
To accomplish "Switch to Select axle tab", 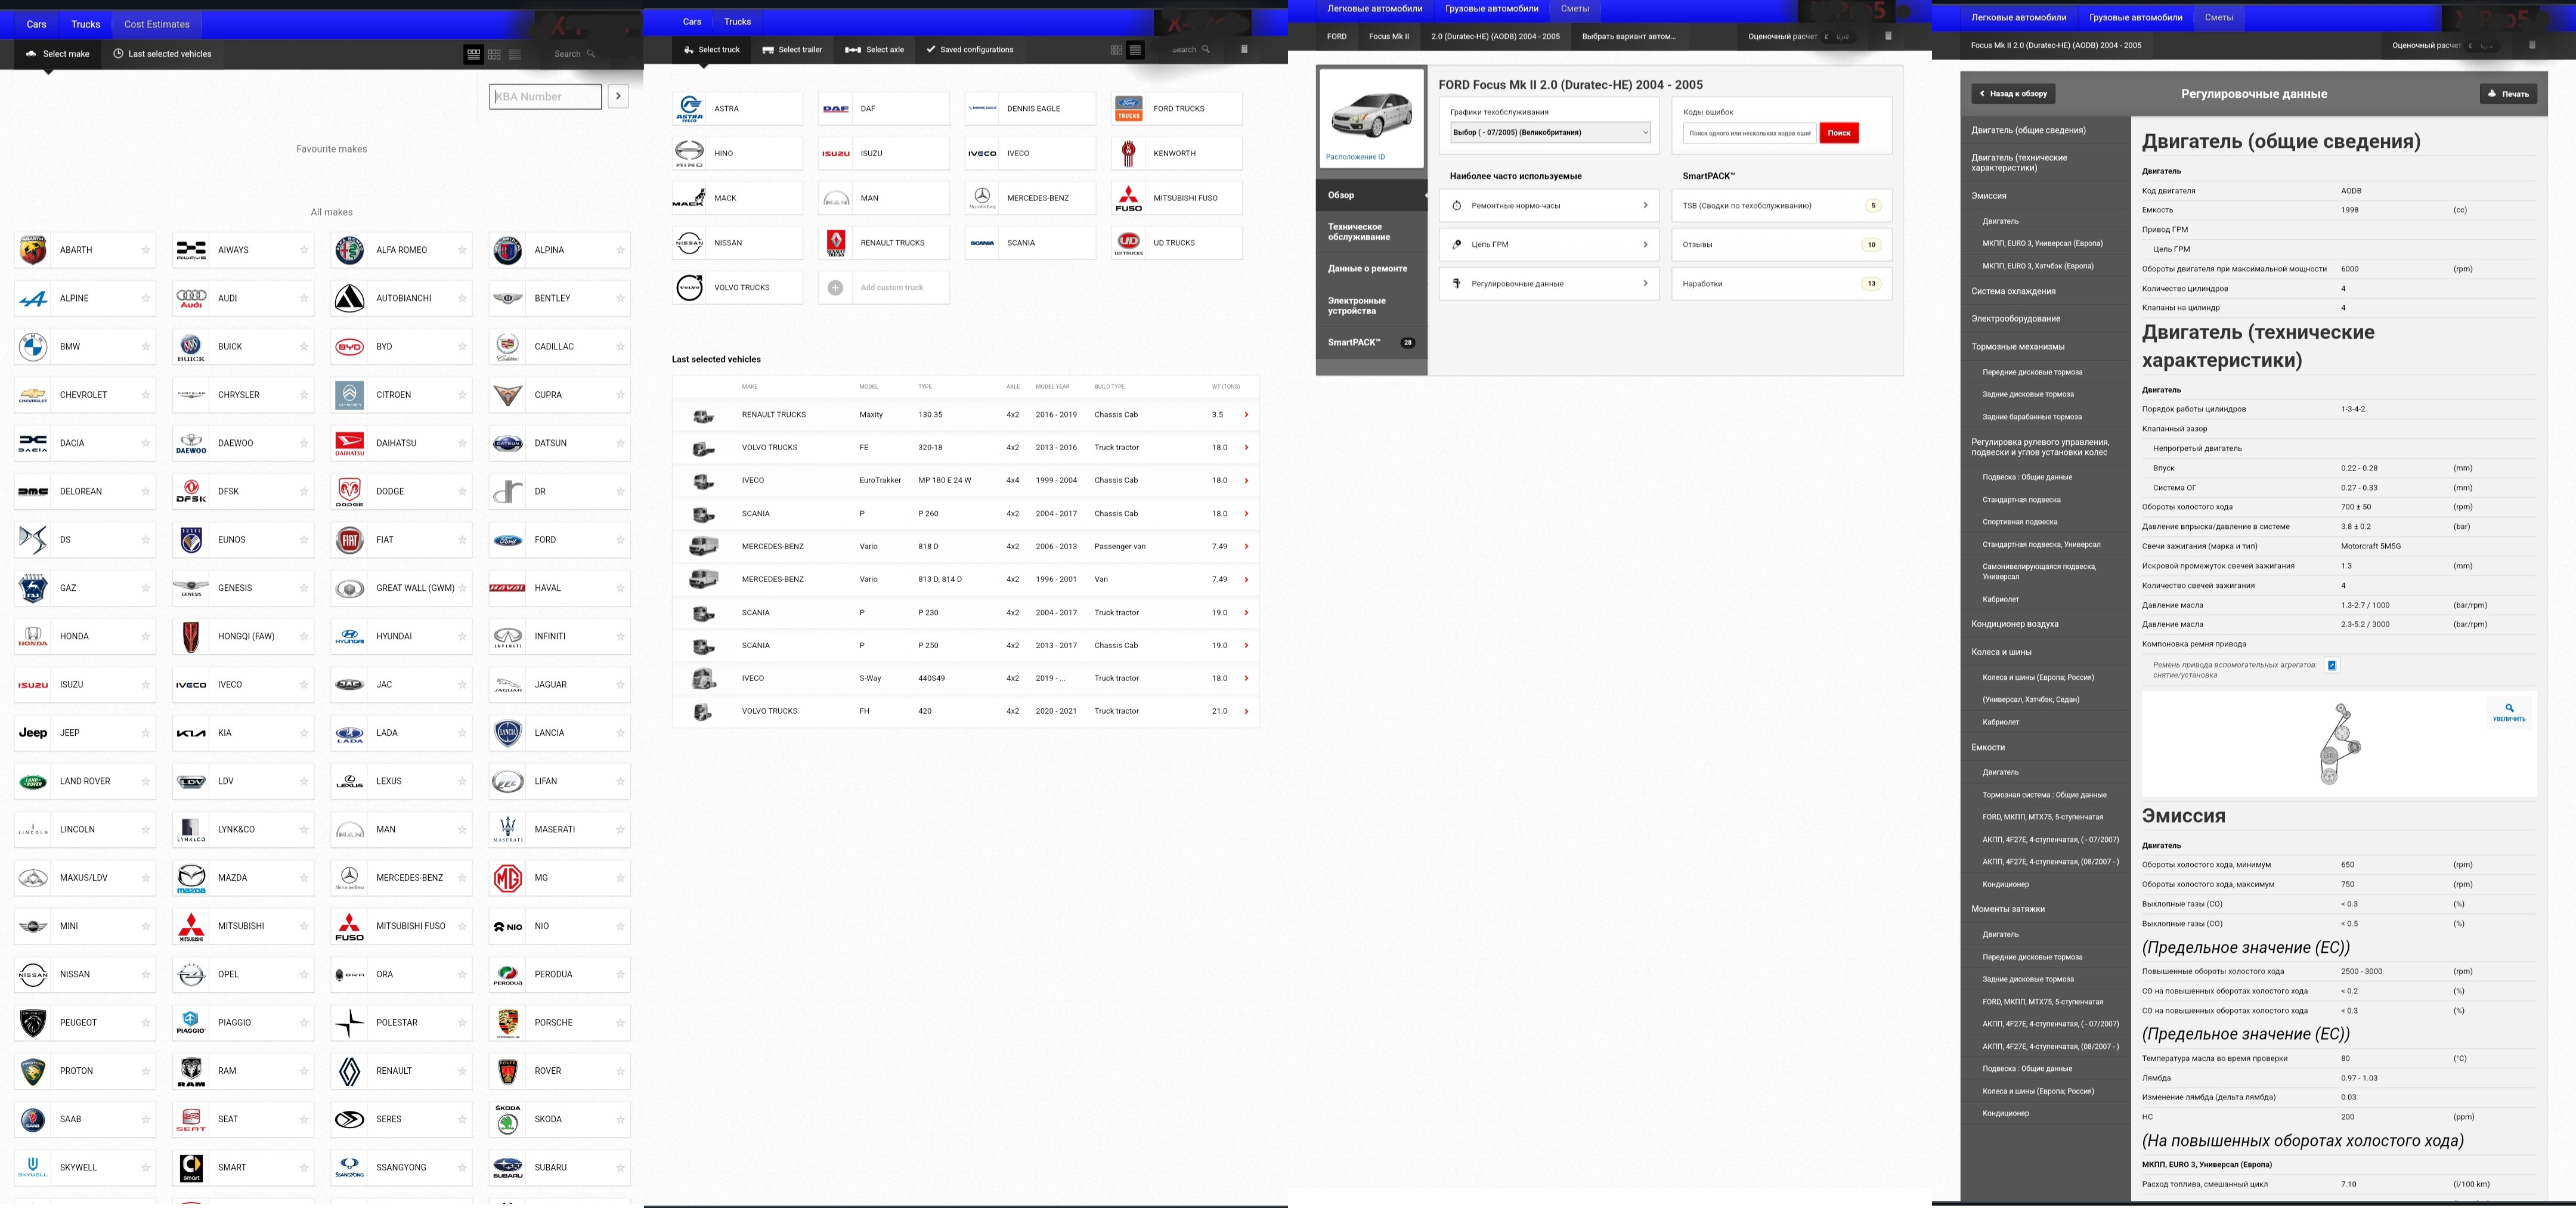I will click(x=874, y=50).
